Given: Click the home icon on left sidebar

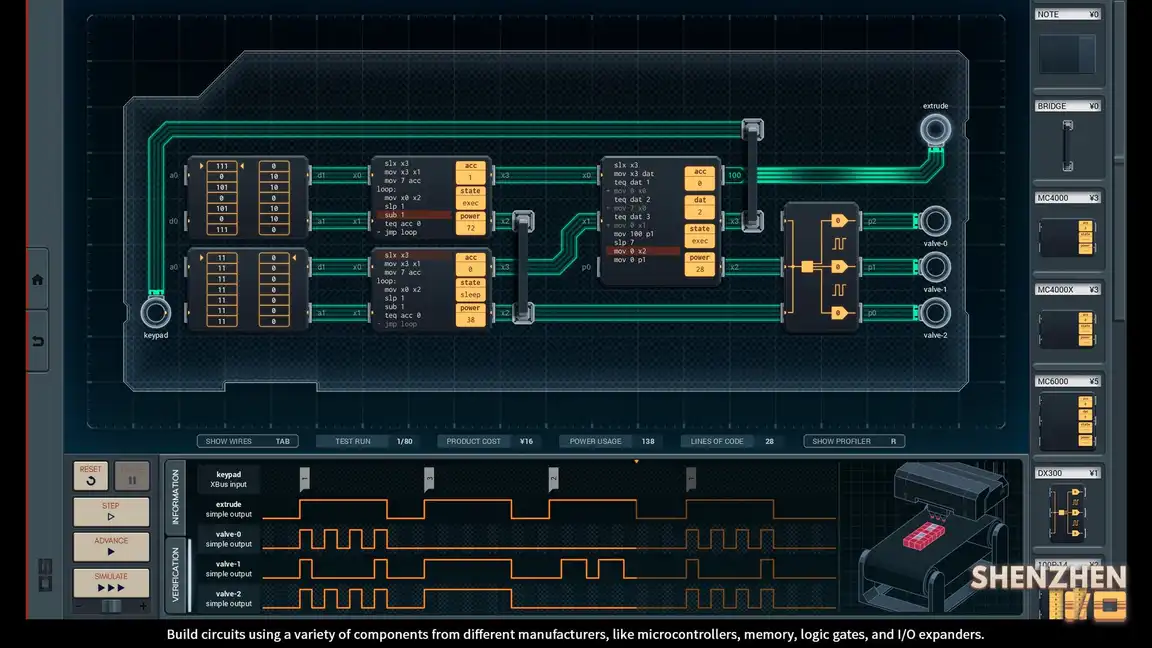Looking at the screenshot, I should 37,279.
